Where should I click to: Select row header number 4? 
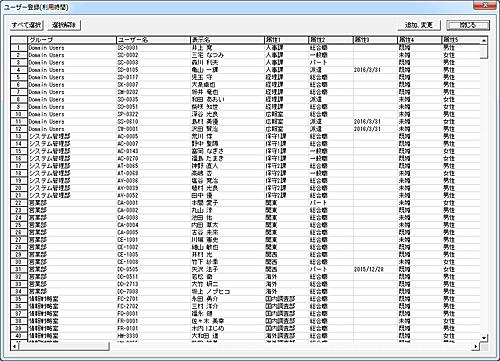(x=19, y=70)
